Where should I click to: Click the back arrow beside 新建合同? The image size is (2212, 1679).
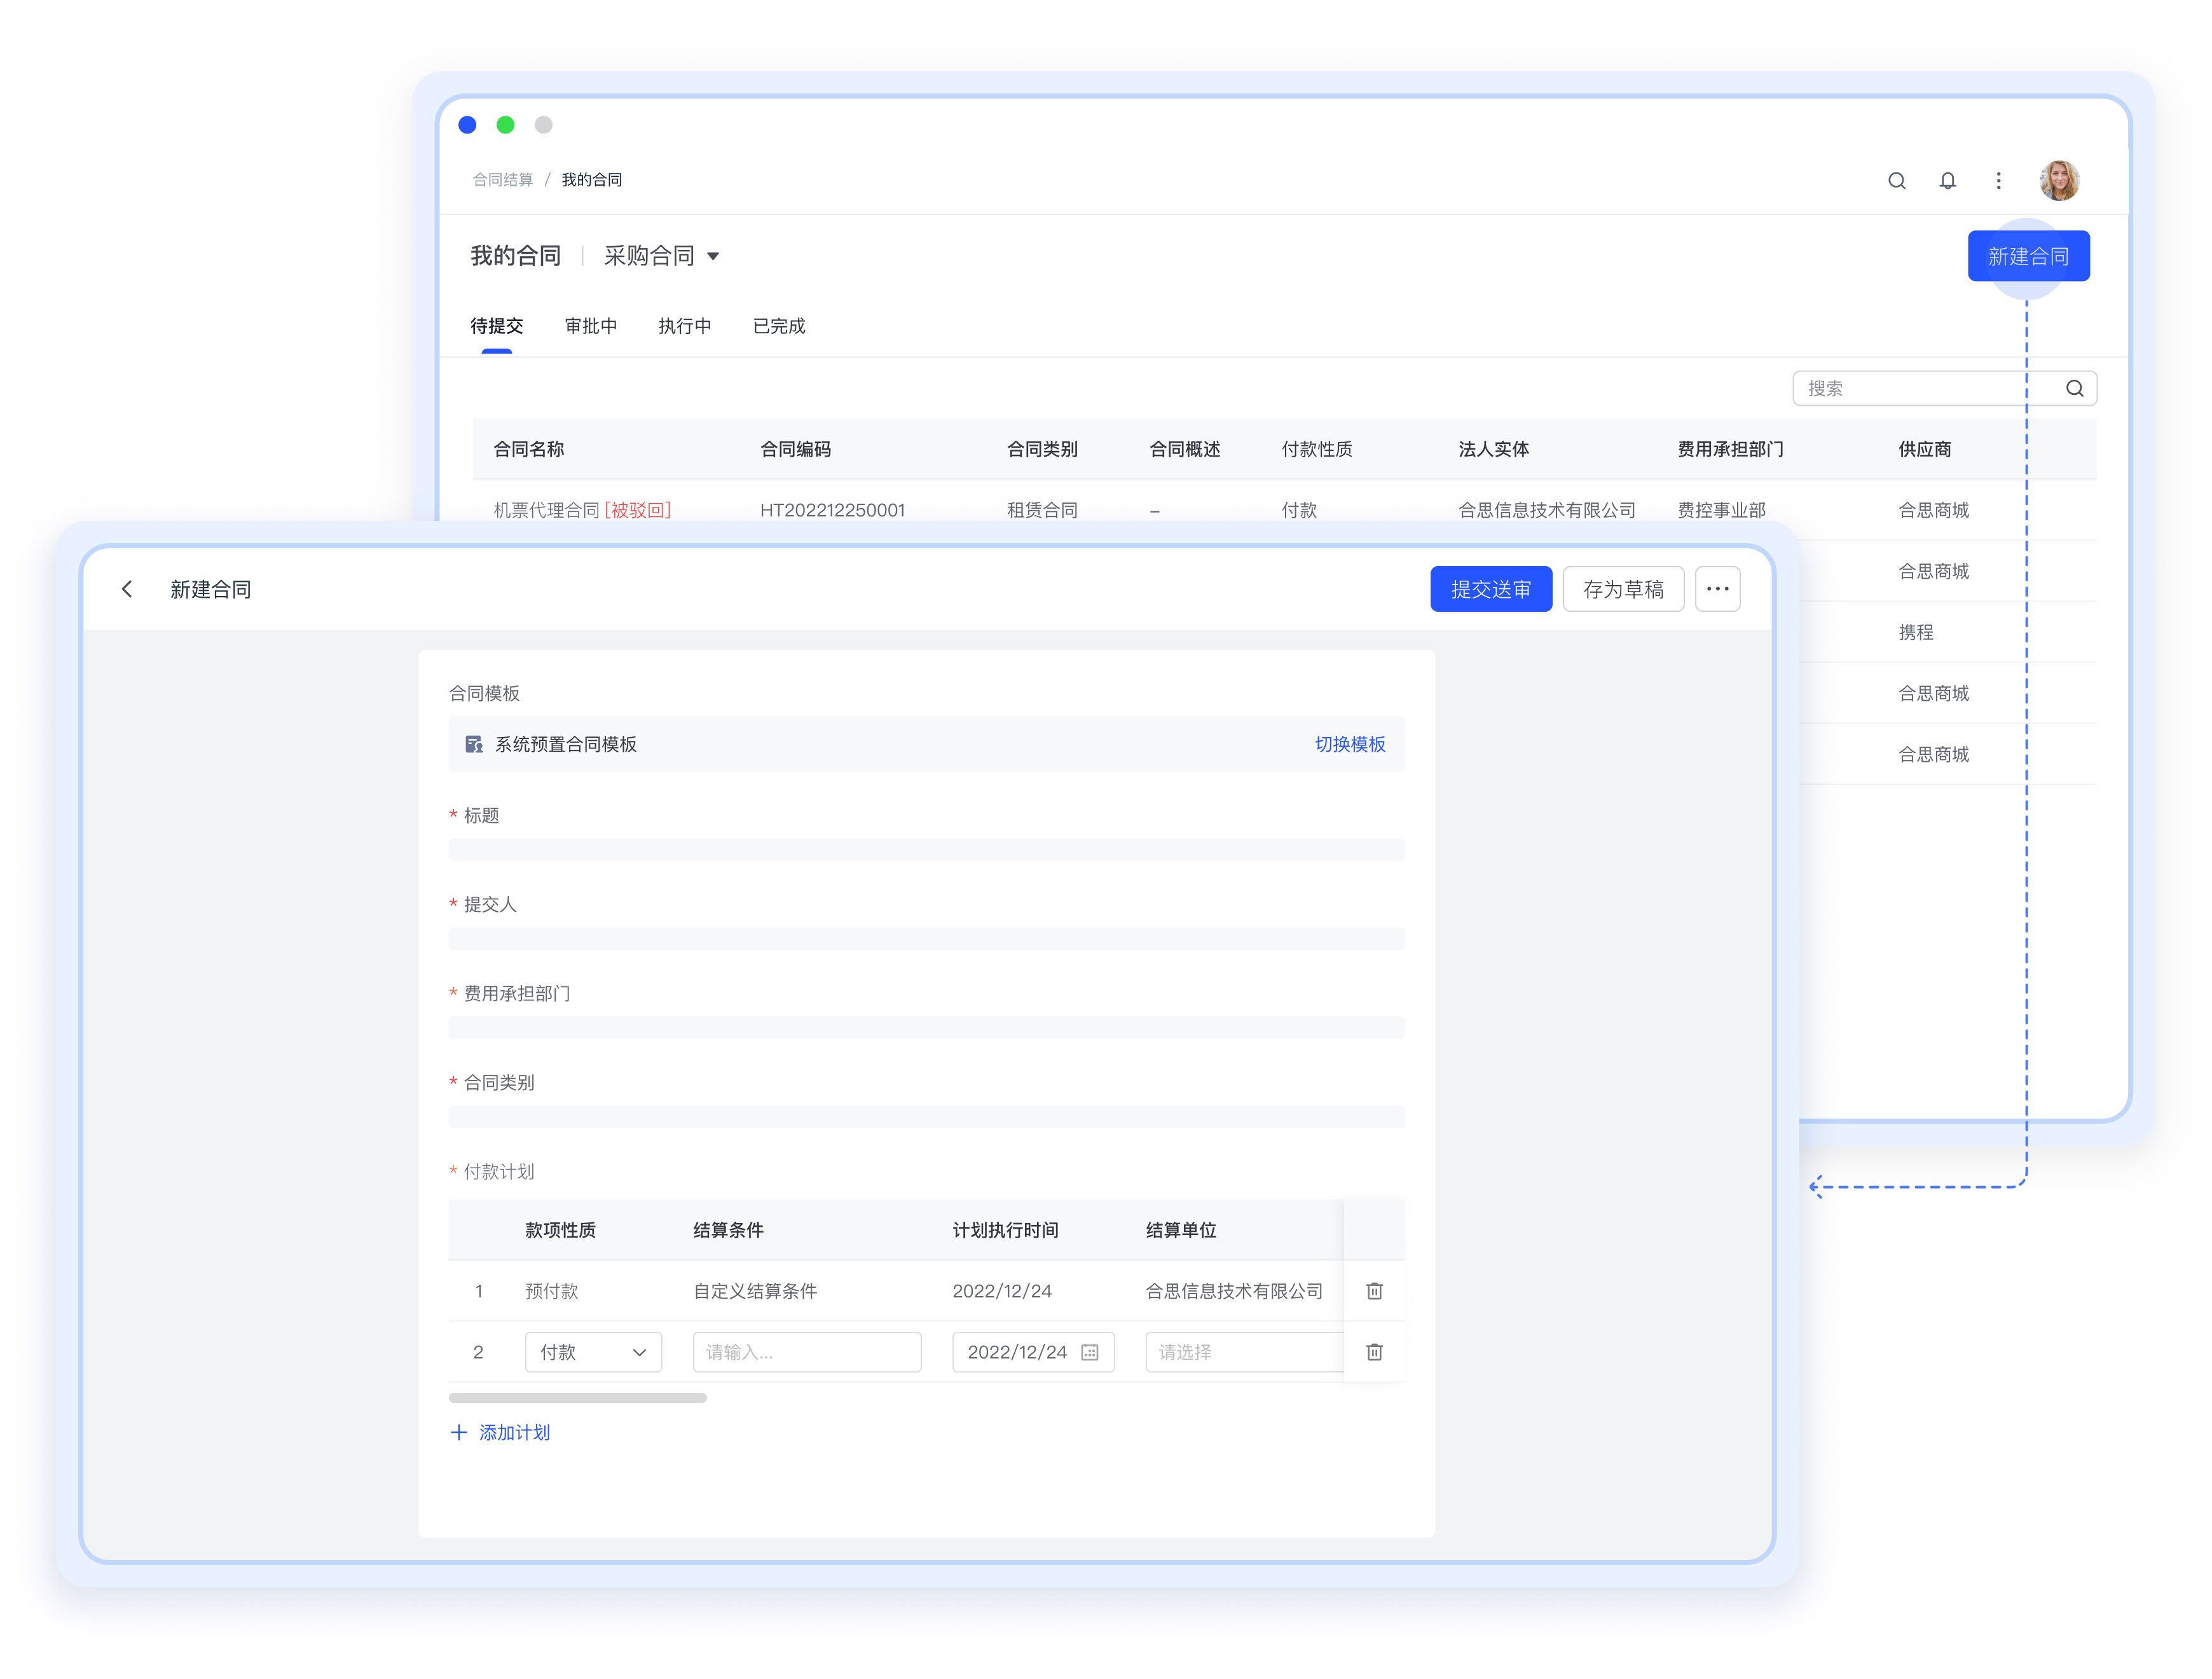pyautogui.click(x=127, y=589)
